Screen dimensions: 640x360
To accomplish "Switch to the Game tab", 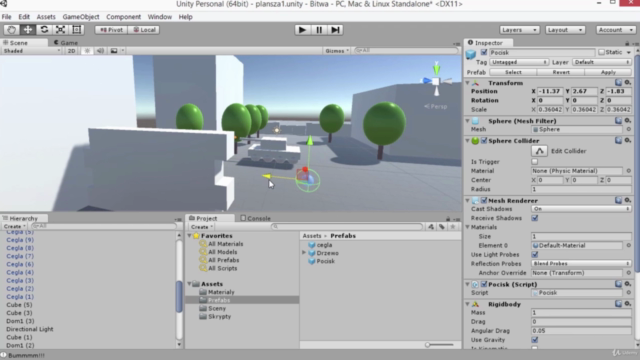I will point(66,42).
